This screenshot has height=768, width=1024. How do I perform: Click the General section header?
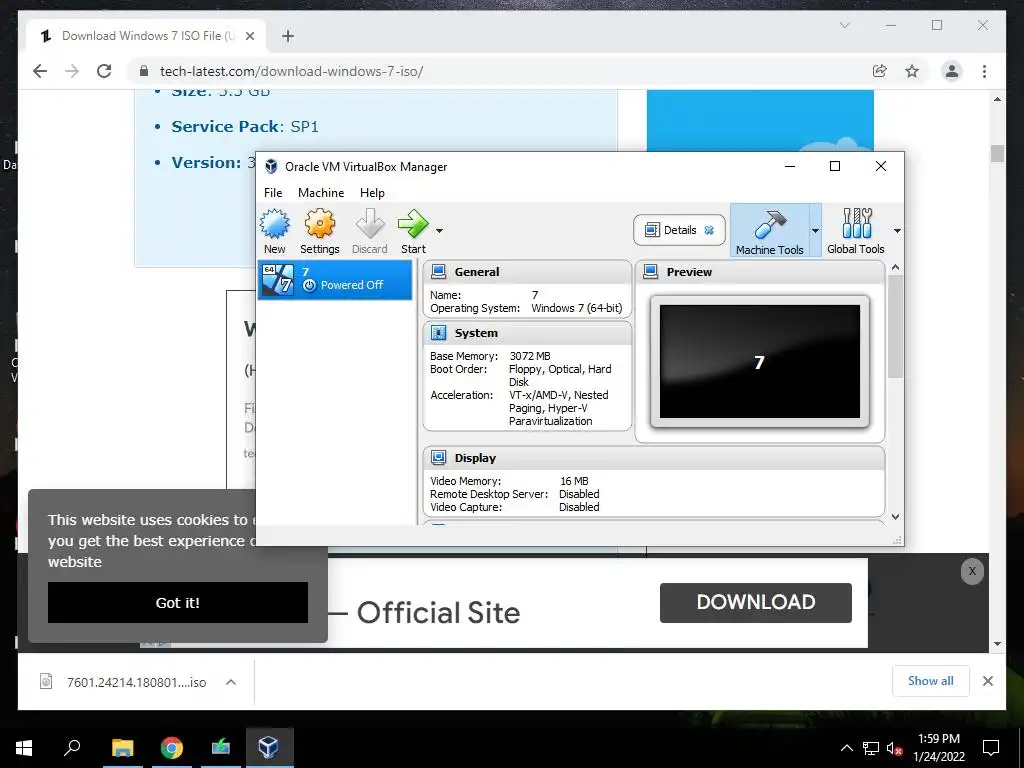pyautogui.click(x=527, y=272)
